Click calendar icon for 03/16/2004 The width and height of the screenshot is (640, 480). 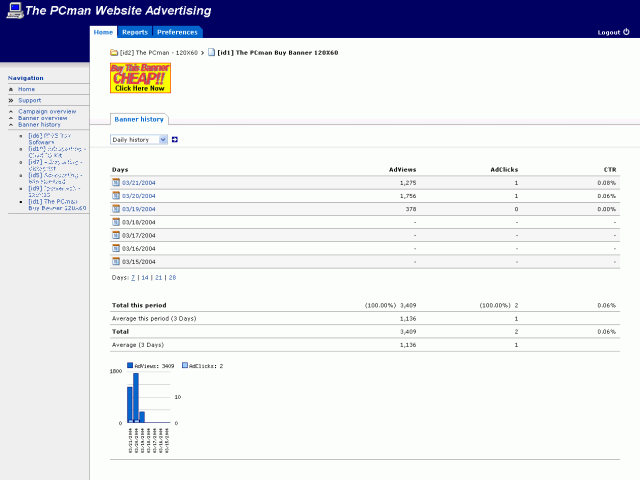(116, 248)
